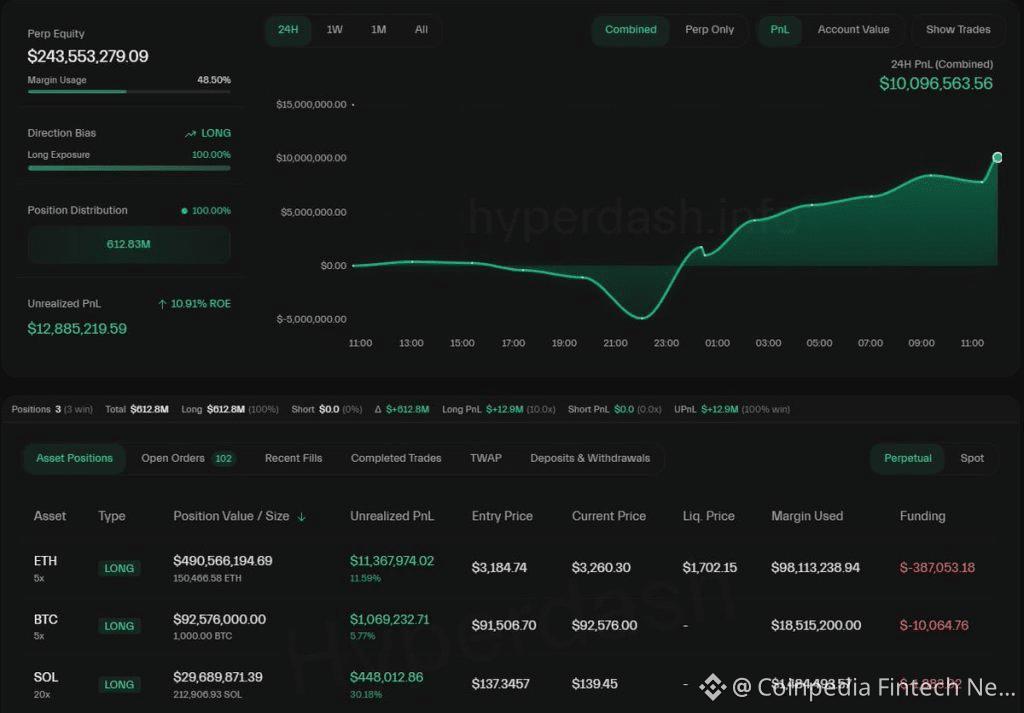The image size is (1024, 713).
Task: Click the LONG trend arrow icon
Action: (190, 134)
